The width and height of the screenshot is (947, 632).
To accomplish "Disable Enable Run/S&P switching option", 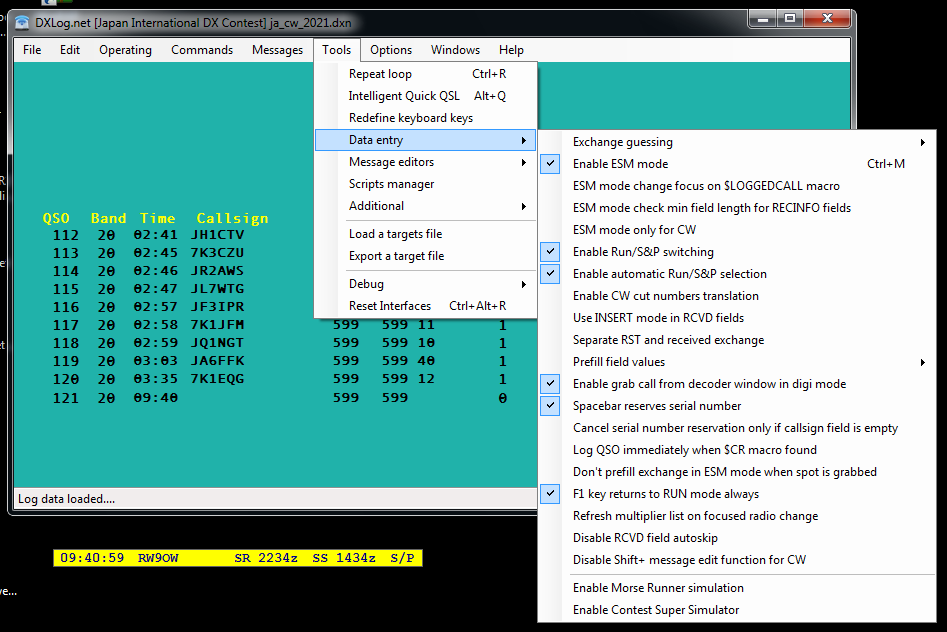I will (643, 252).
